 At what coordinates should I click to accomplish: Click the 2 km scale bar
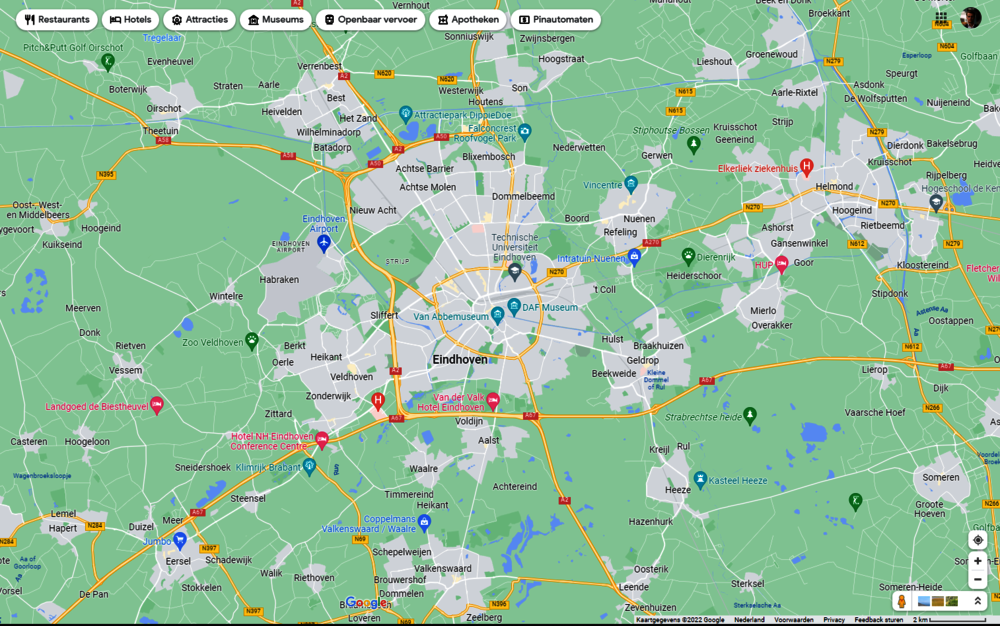[931, 620]
